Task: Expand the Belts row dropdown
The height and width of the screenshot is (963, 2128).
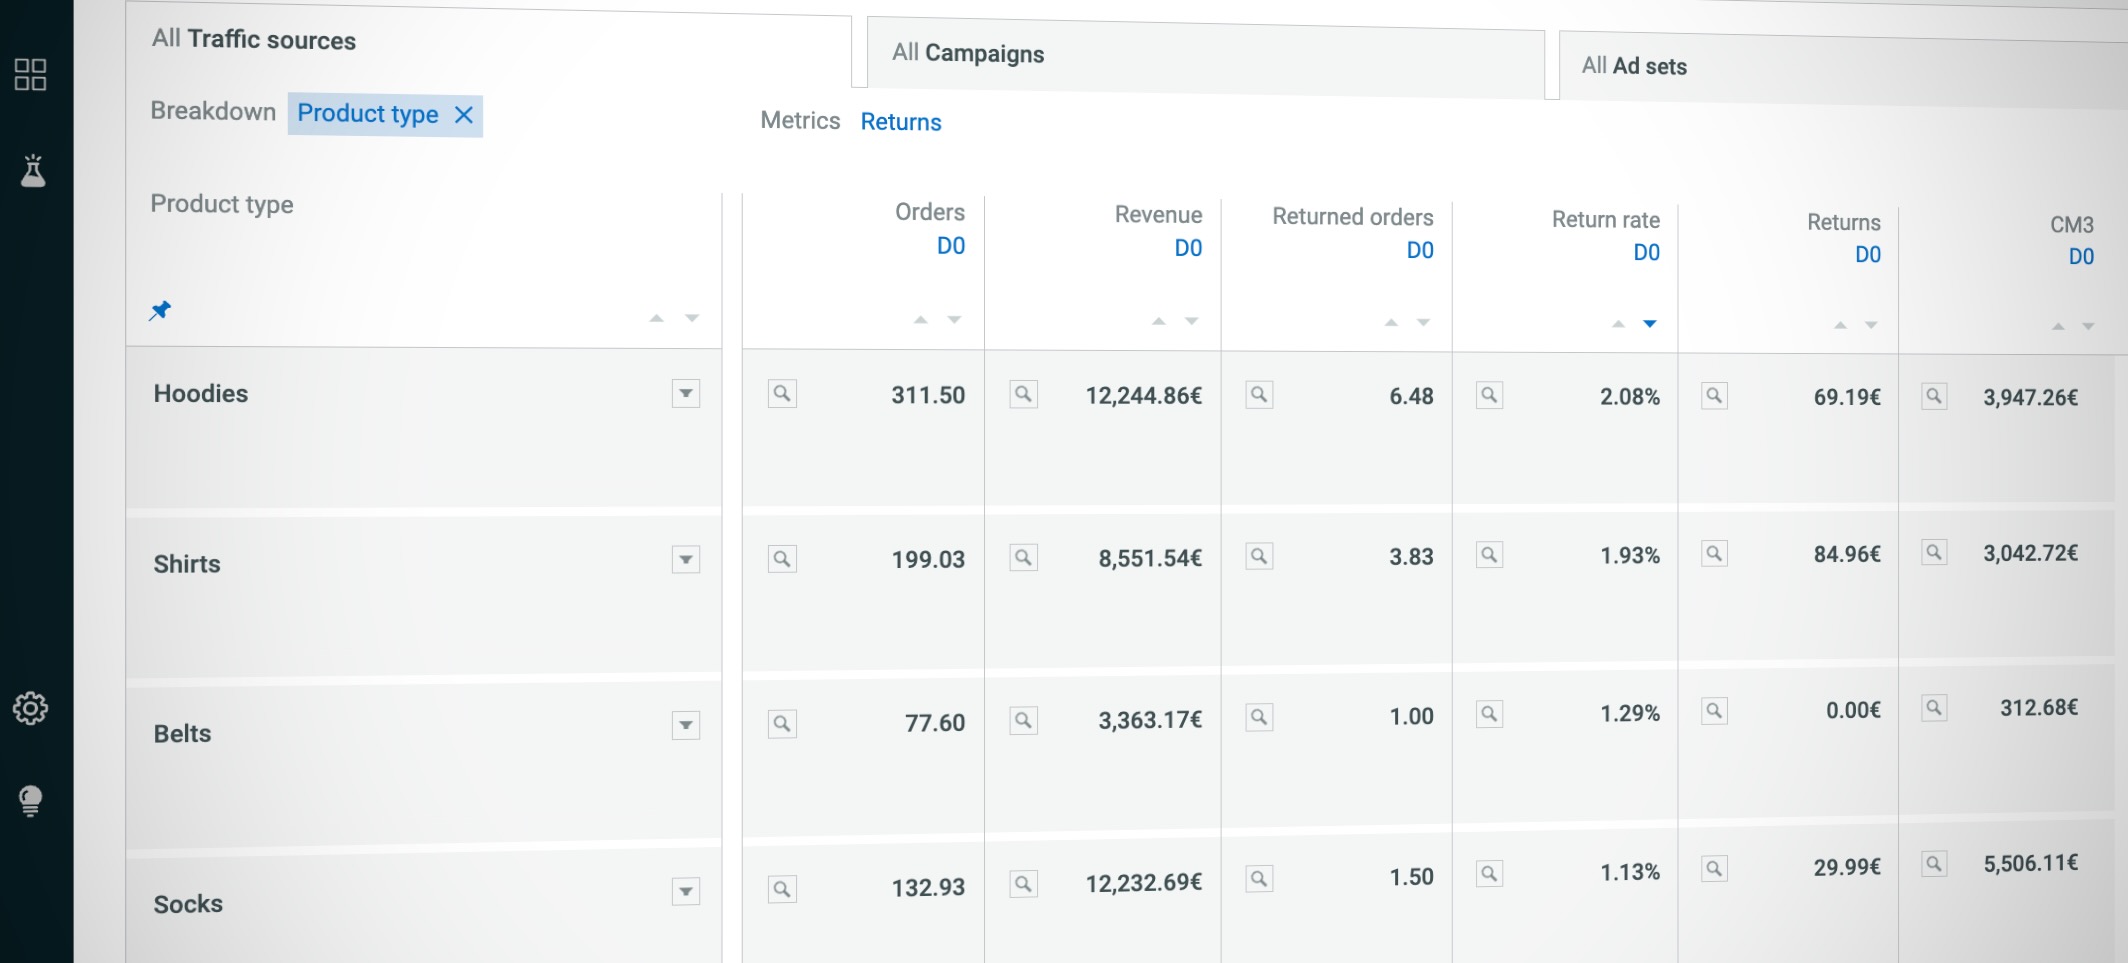Action: coord(686,725)
